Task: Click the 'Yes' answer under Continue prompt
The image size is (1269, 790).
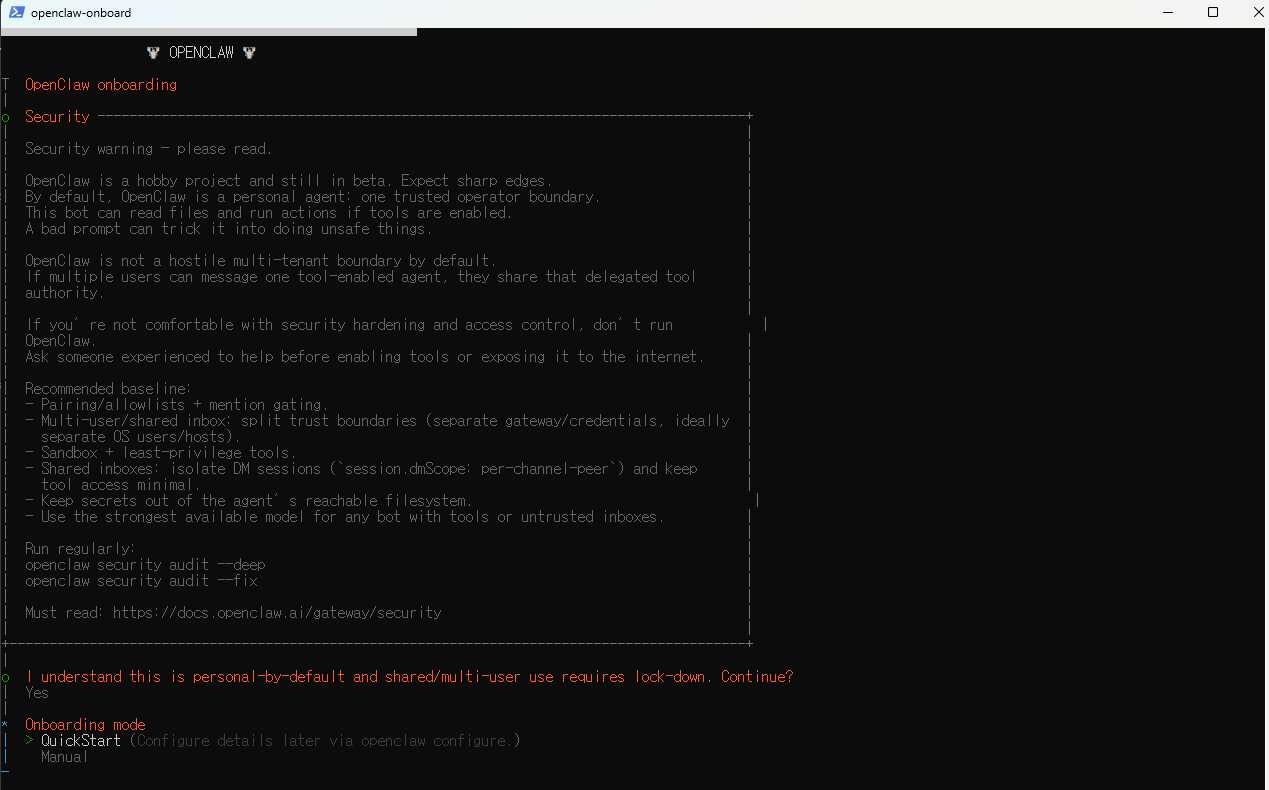Action: click(37, 693)
